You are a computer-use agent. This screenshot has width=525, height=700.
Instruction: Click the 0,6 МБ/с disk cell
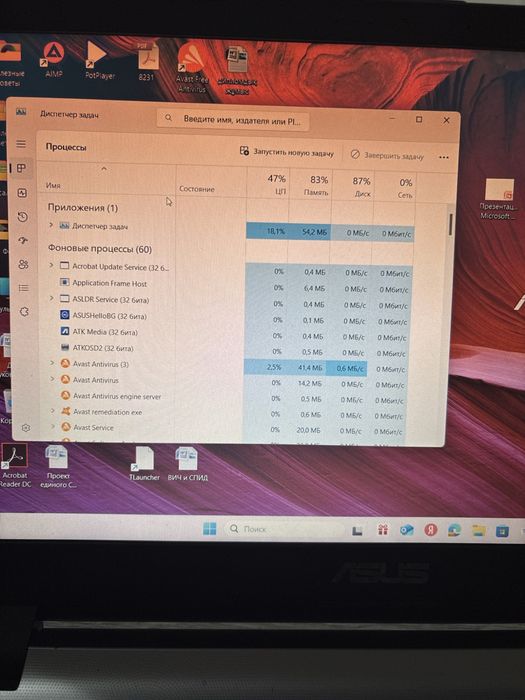point(348,369)
